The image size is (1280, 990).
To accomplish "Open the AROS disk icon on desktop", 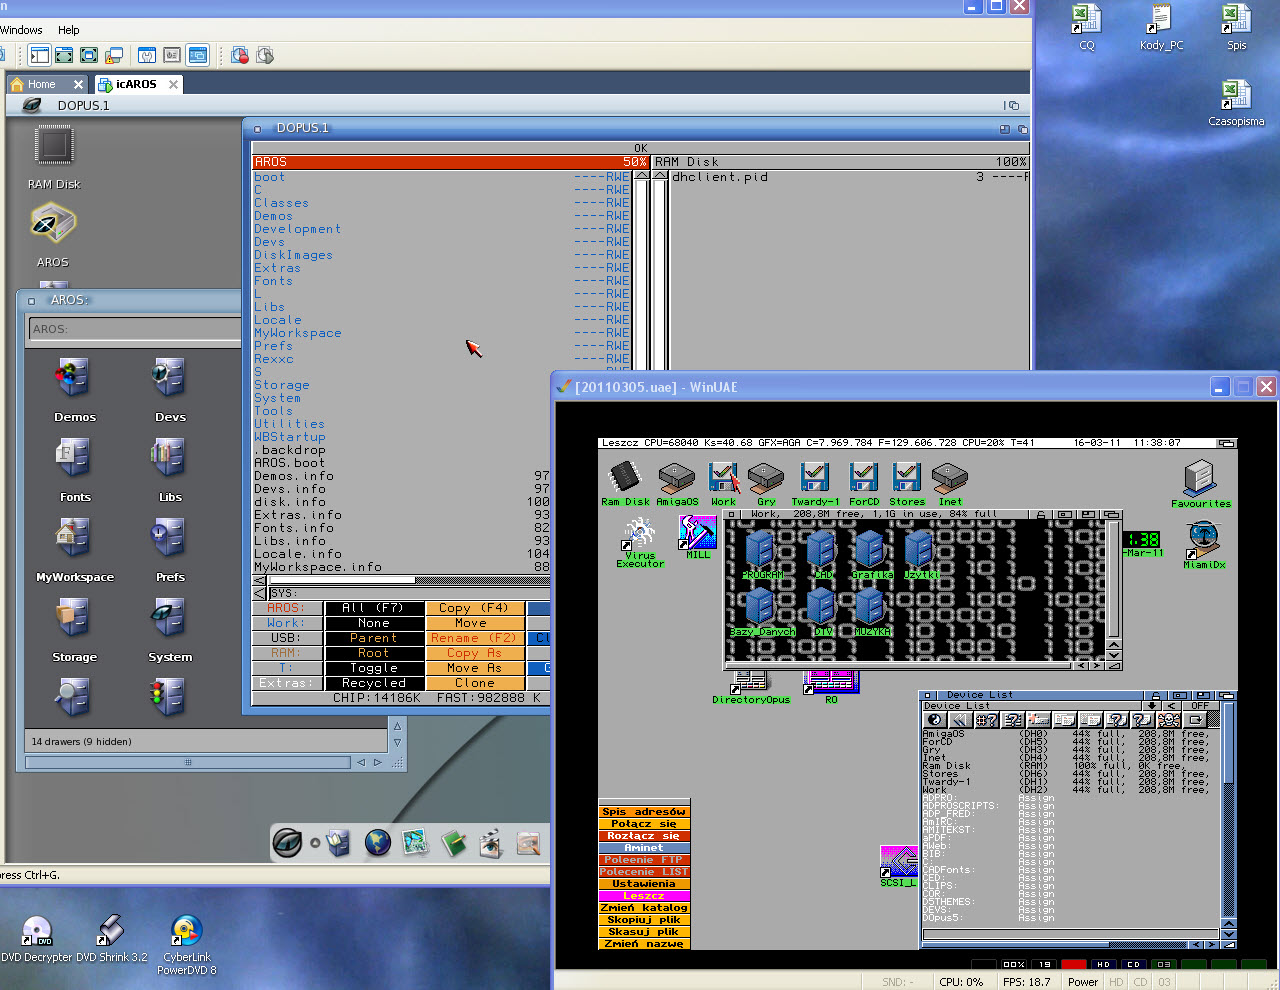I will [53, 235].
